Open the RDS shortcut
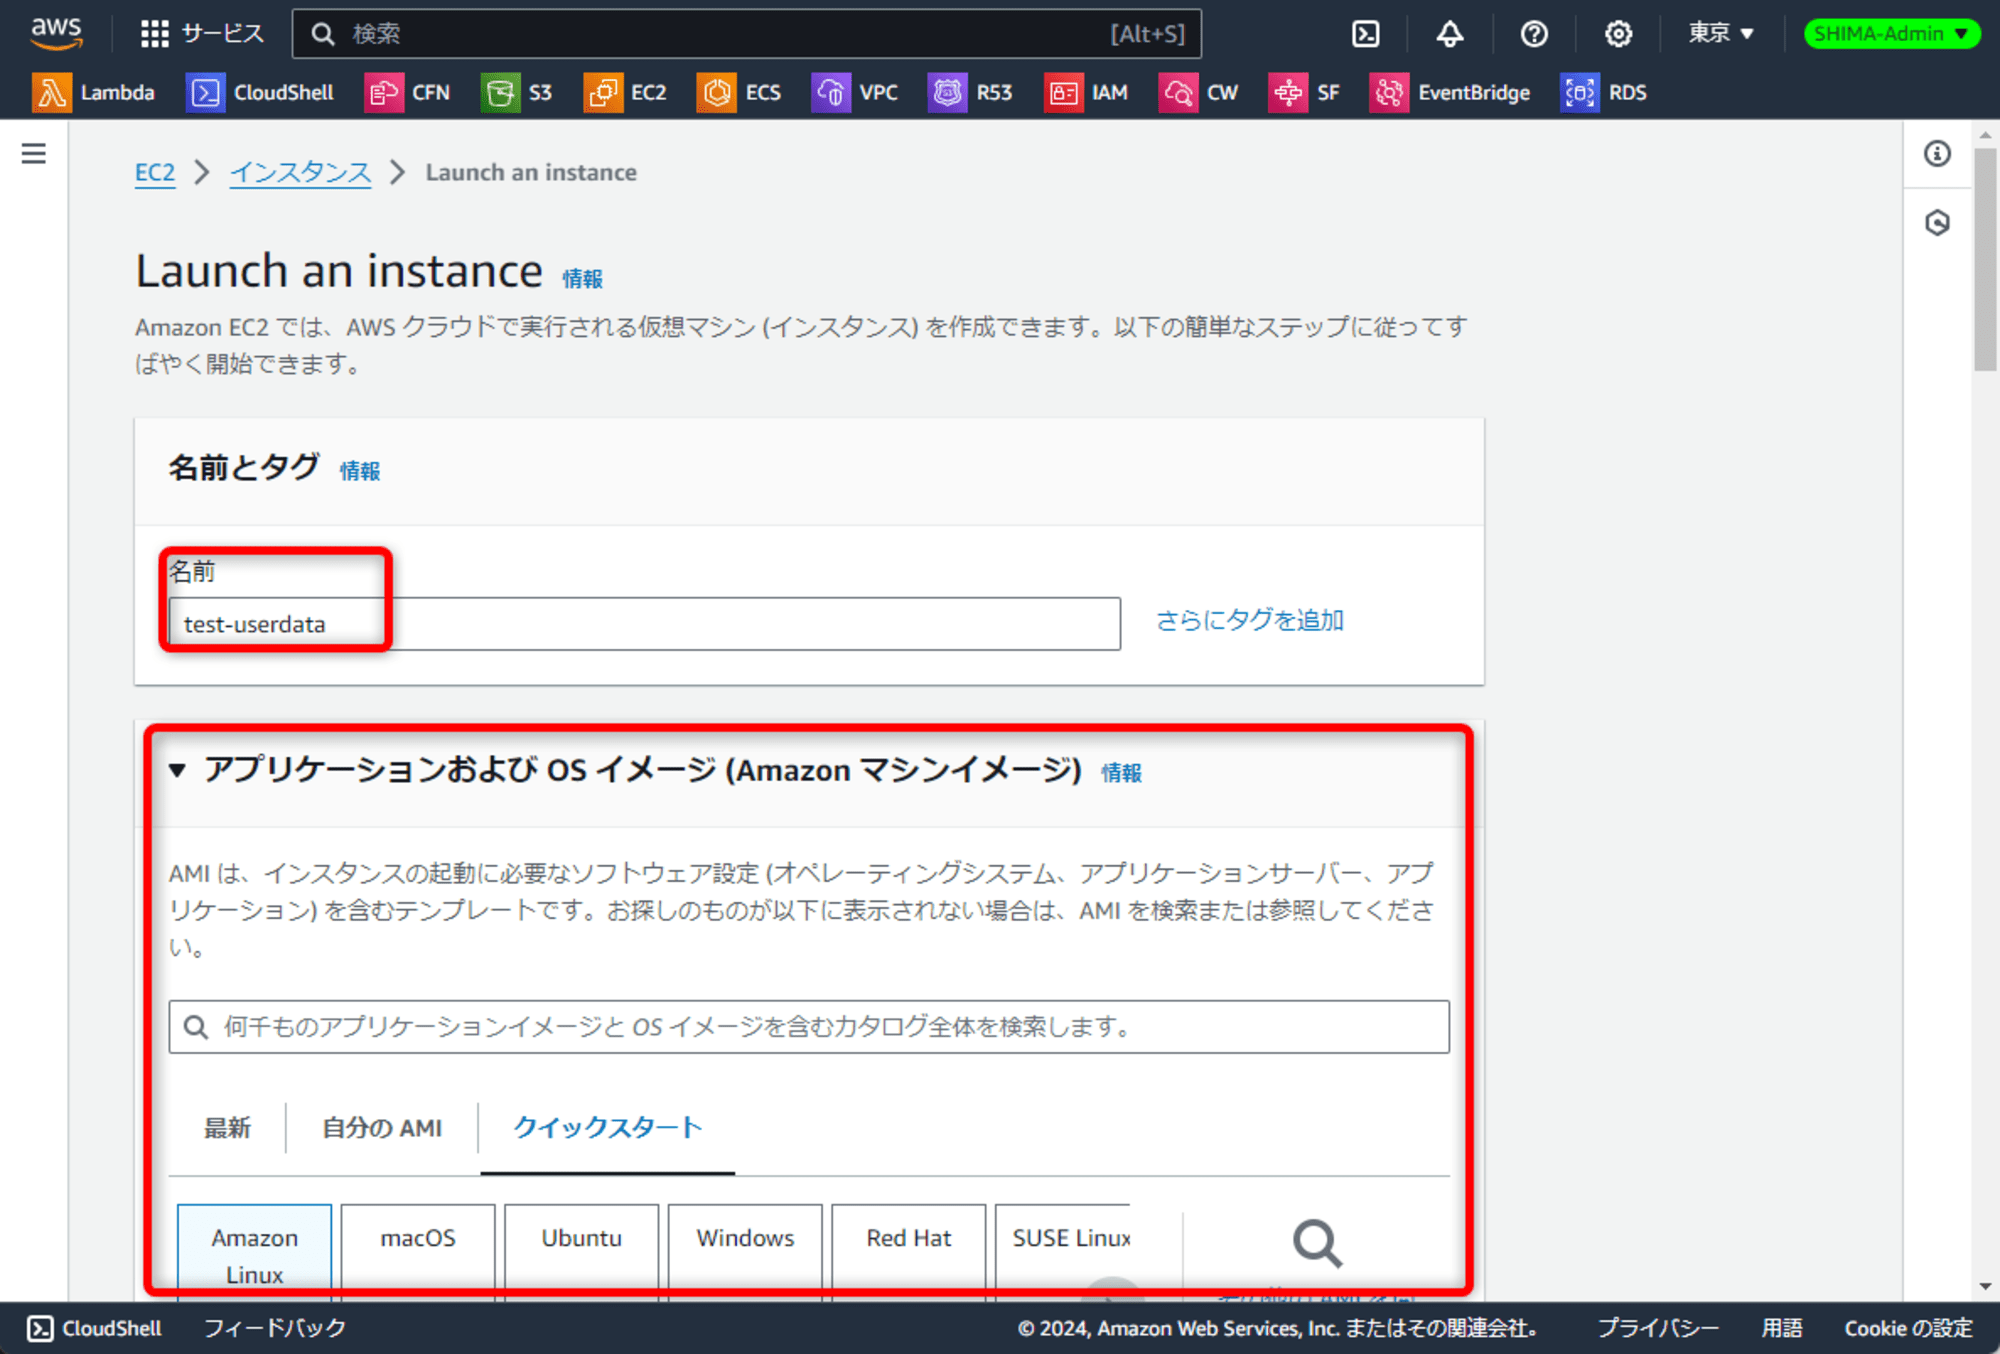The height and width of the screenshot is (1354, 2000). [x=1603, y=93]
